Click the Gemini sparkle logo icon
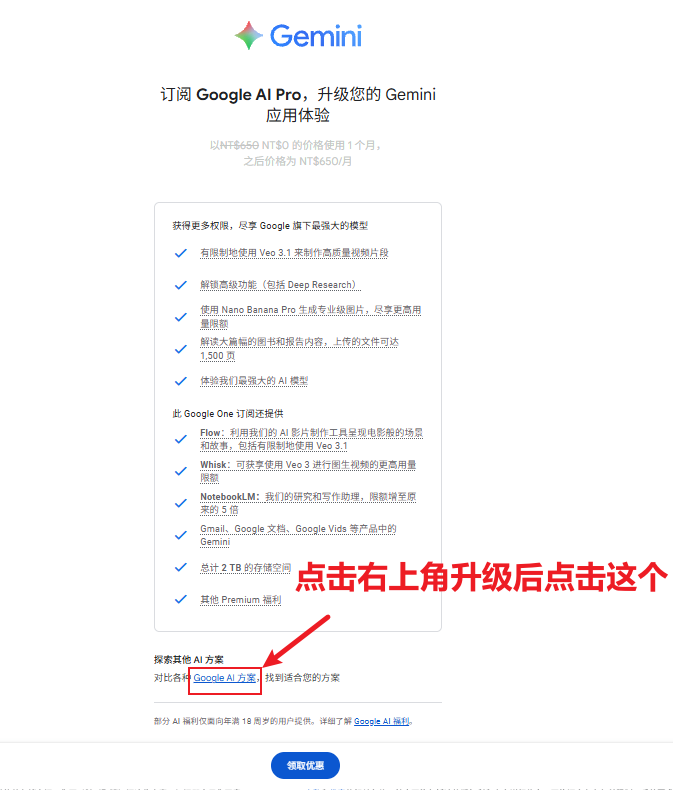Image resolution: width=673 pixels, height=790 pixels. (x=249, y=35)
